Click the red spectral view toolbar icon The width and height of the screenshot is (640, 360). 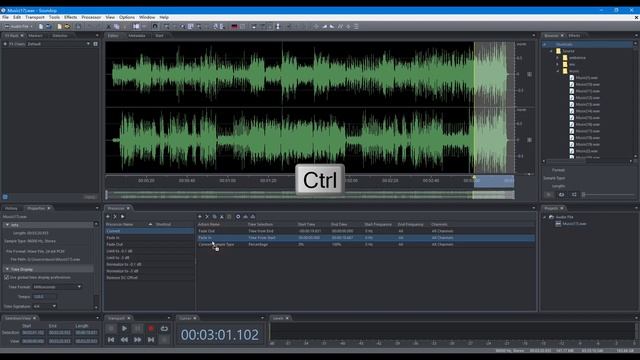point(234,27)
